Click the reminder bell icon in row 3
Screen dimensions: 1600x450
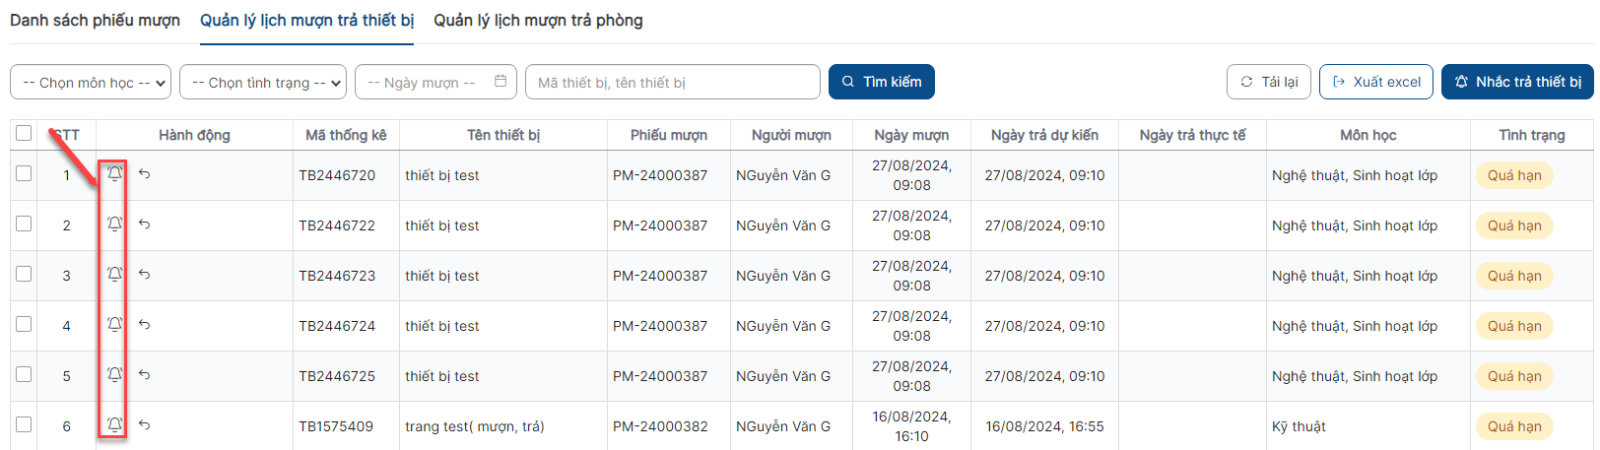click(115, 274)
